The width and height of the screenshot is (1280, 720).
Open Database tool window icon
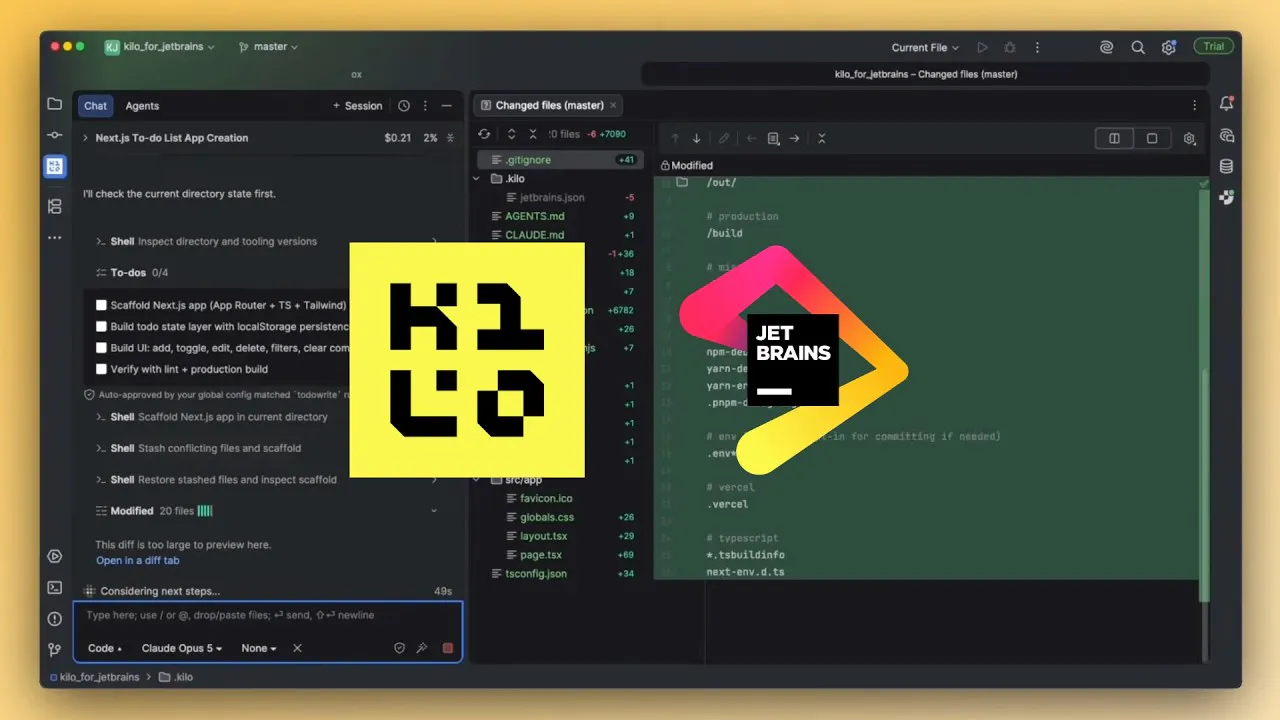pyautogui.click(x=1226, y=166)
